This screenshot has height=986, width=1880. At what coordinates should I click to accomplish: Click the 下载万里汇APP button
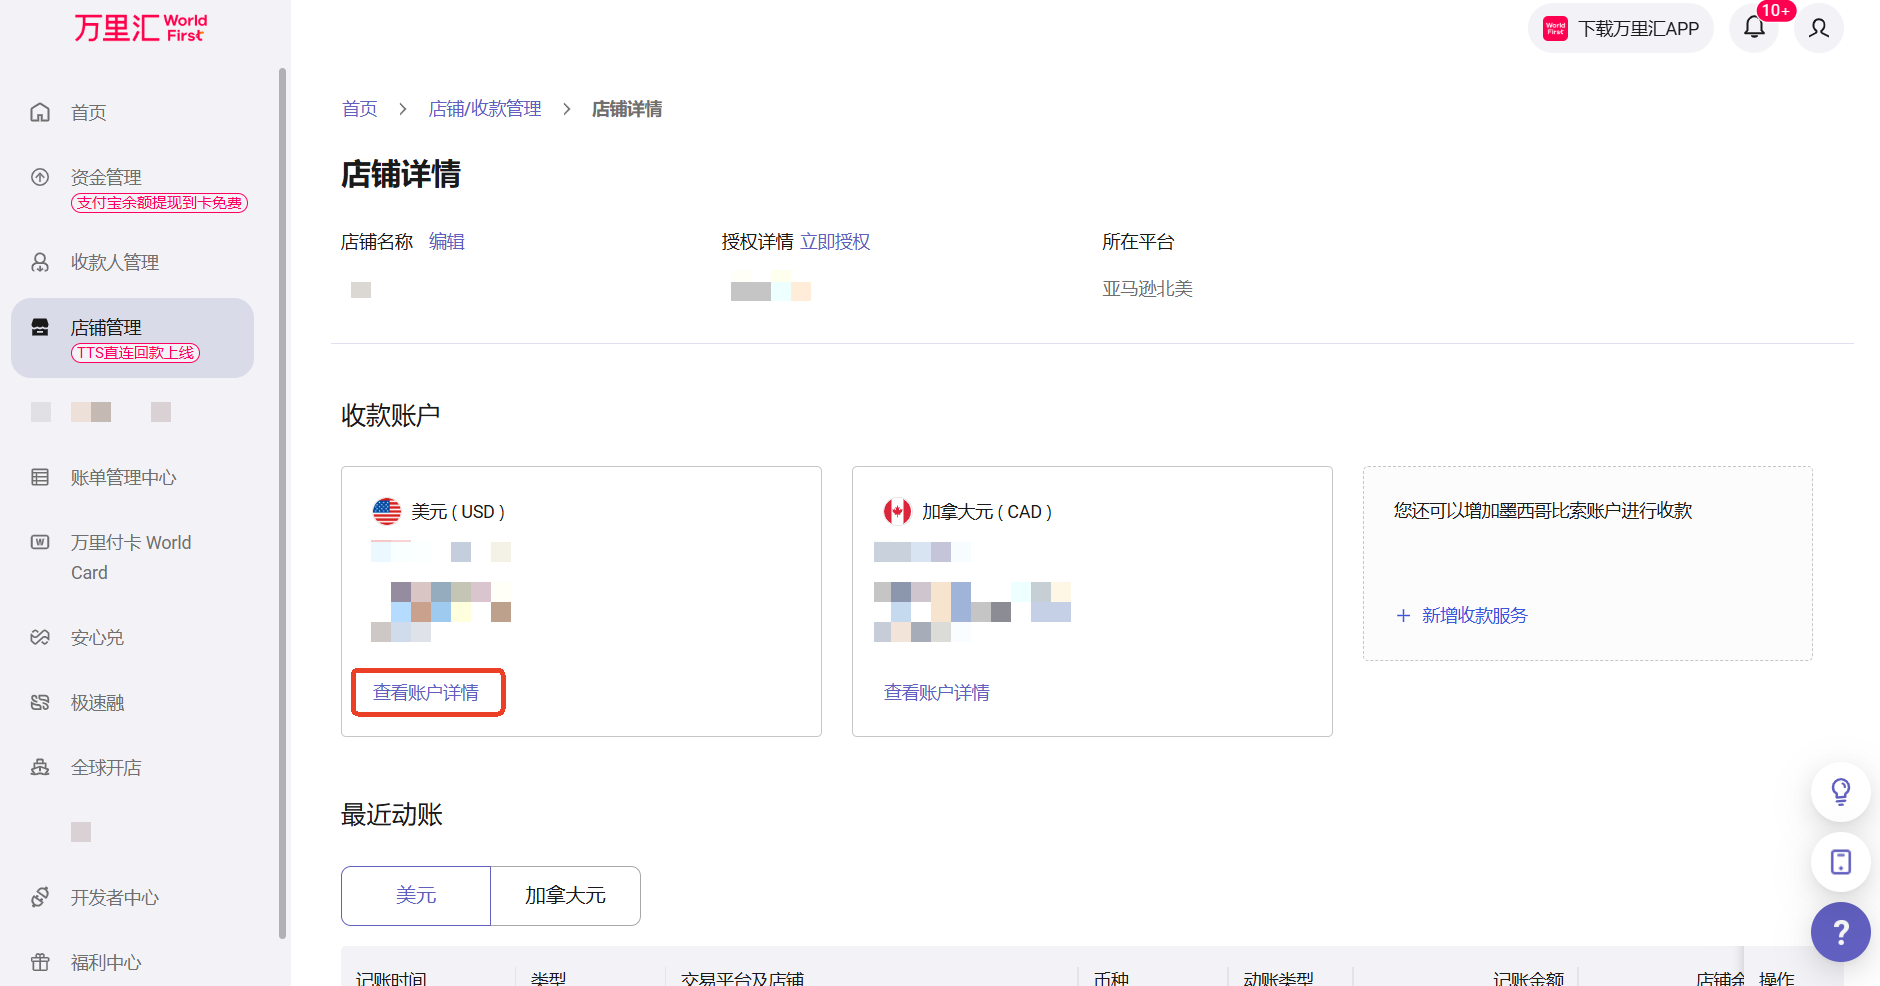pyautogui.click(x=1620, y=28)
